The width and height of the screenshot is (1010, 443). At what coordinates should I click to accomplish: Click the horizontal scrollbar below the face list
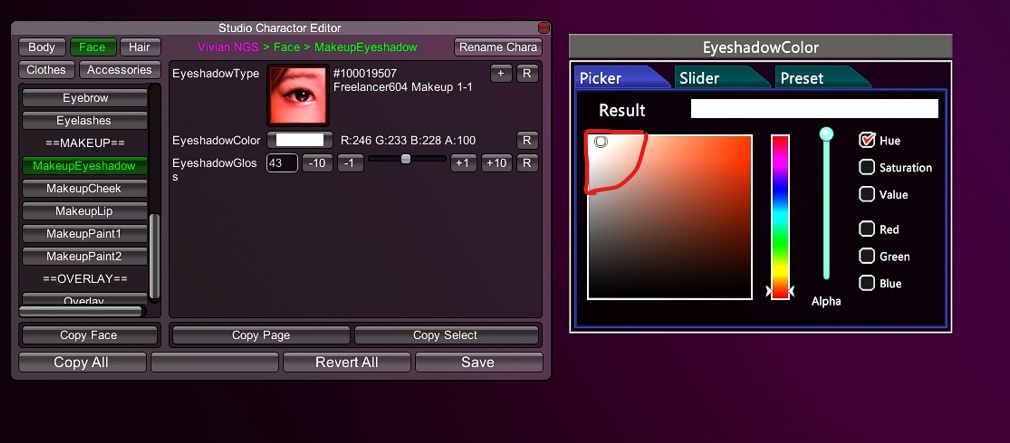81,311
